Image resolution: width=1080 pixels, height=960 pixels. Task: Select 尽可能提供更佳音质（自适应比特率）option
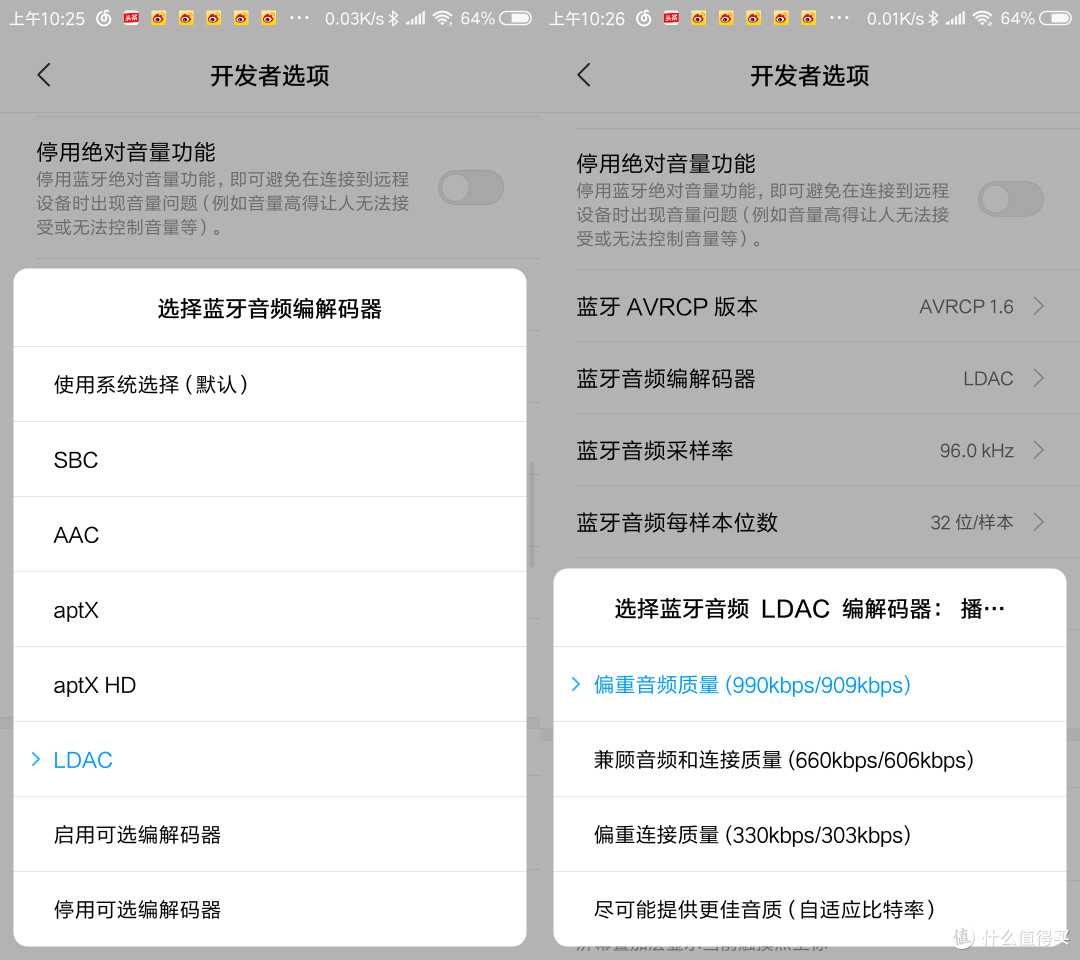pyautogui.click(x=810, y=910)
